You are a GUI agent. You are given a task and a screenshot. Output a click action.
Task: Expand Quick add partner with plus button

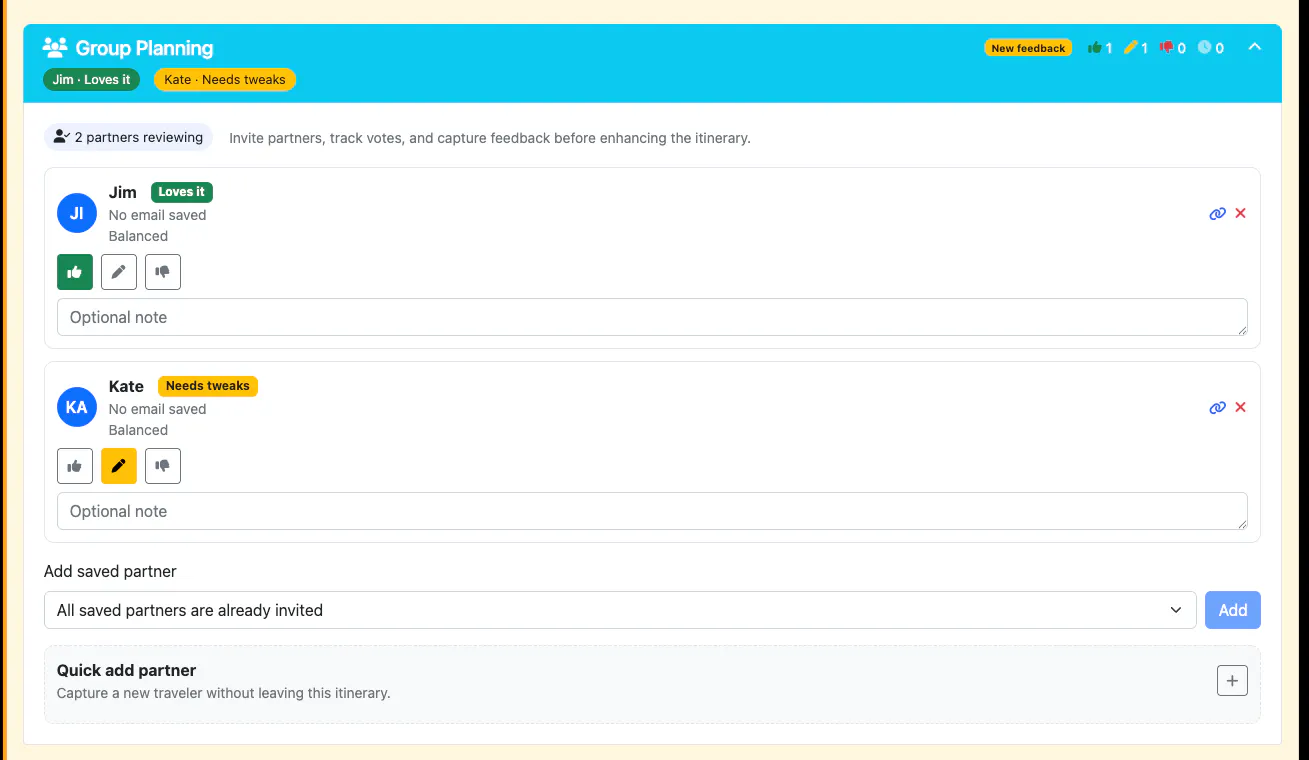(x=1232, y=681)
